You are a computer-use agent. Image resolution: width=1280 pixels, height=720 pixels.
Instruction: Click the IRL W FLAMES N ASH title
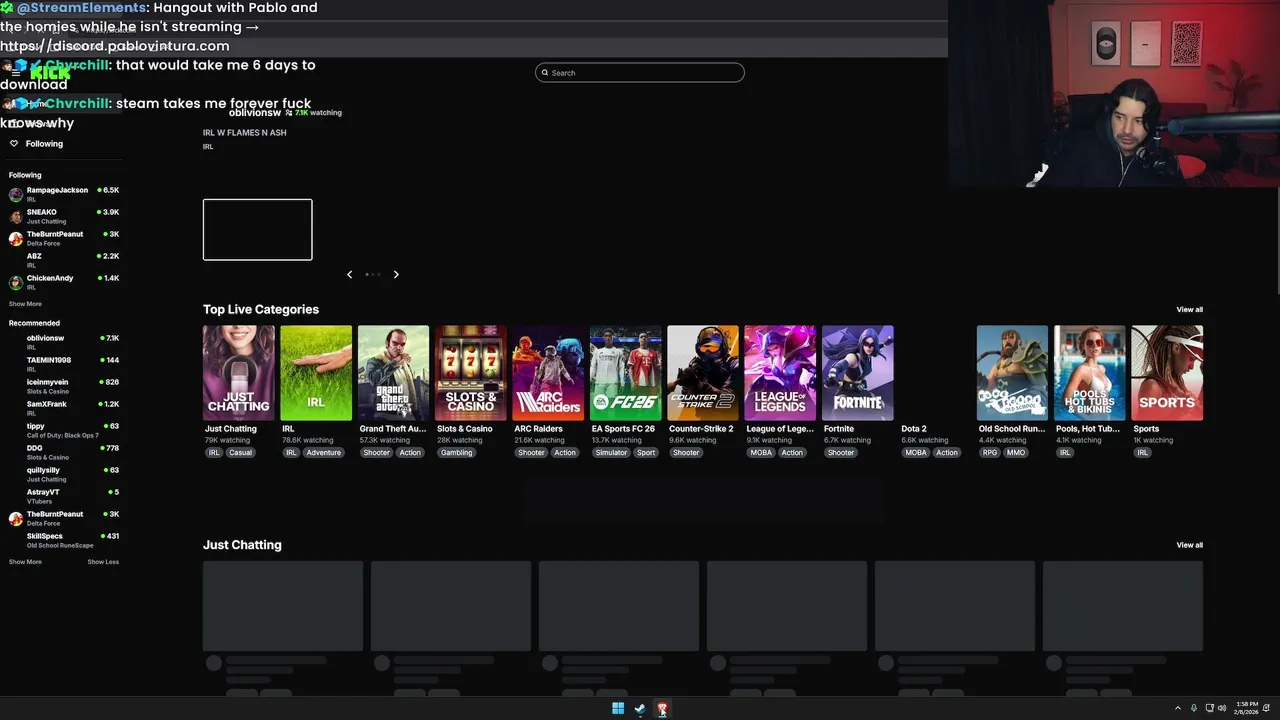(x=245, y=133)
